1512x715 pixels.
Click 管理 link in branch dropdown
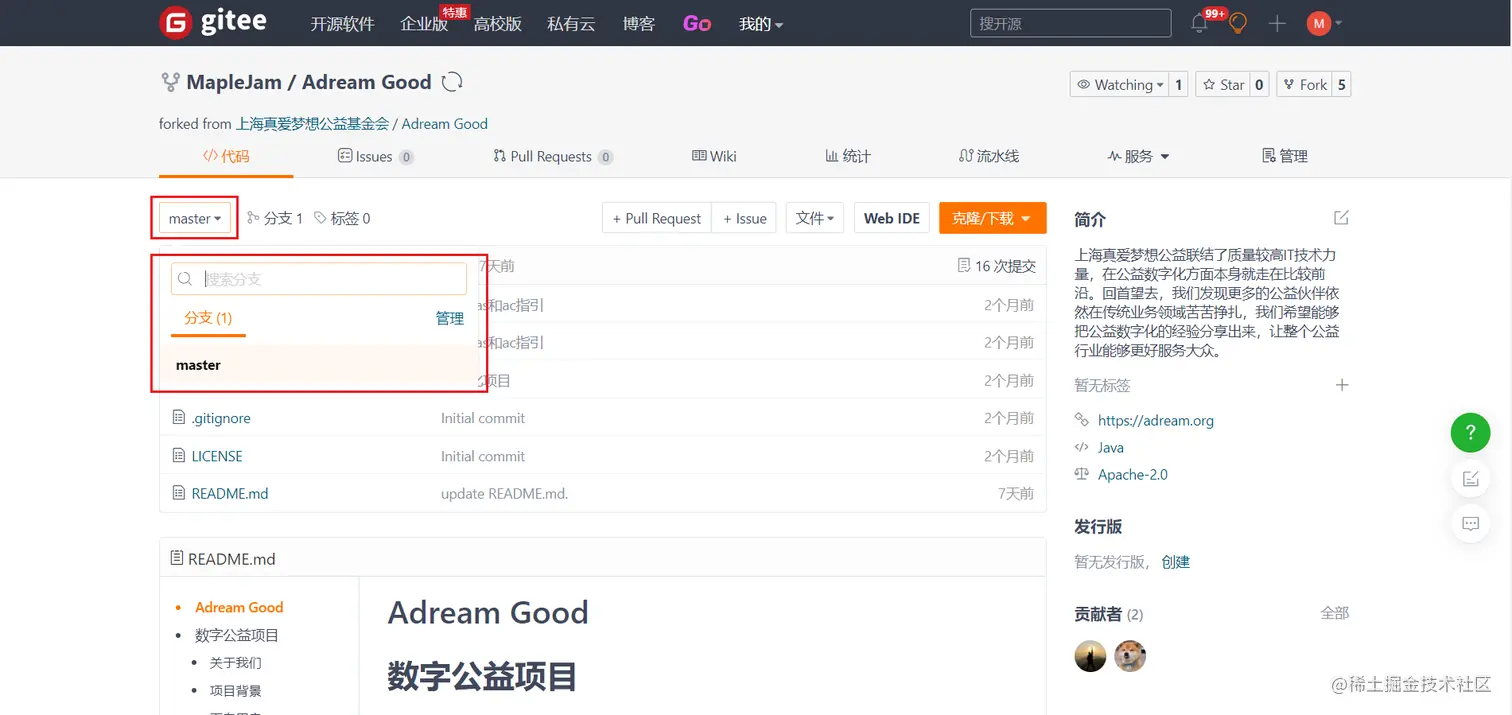(450, 318)
